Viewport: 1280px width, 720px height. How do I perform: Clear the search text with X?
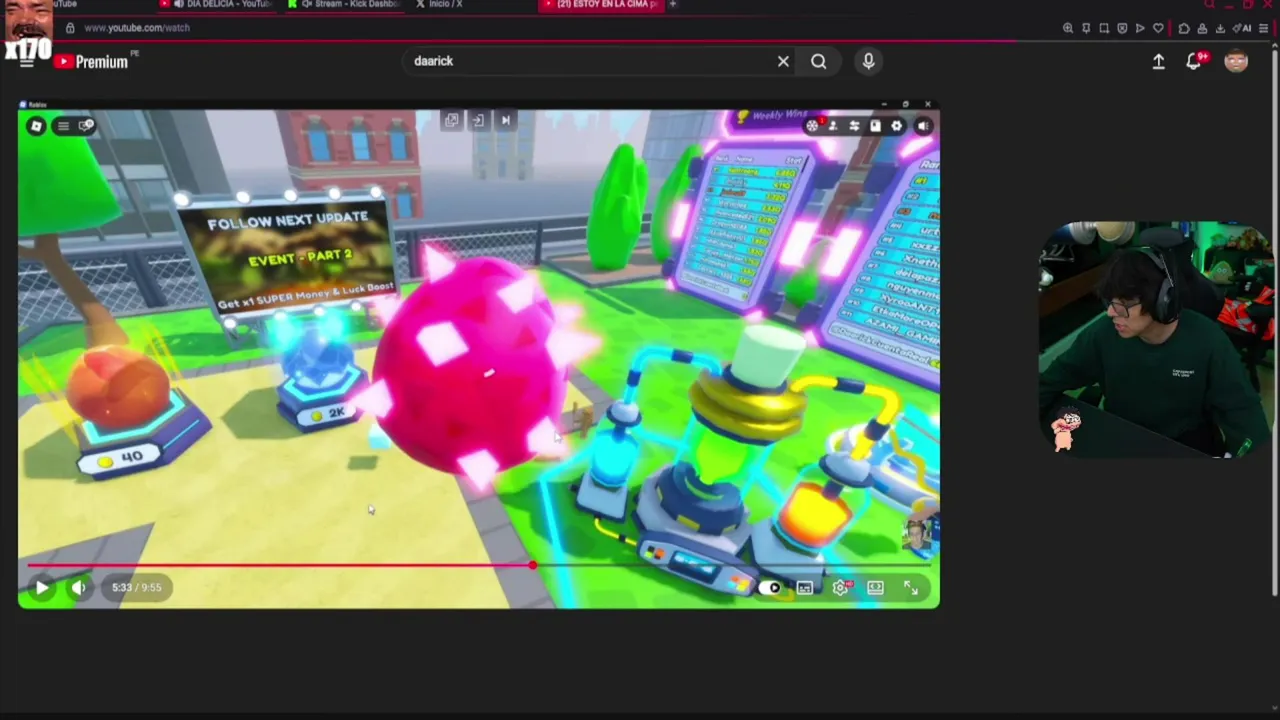click(783, 61)
